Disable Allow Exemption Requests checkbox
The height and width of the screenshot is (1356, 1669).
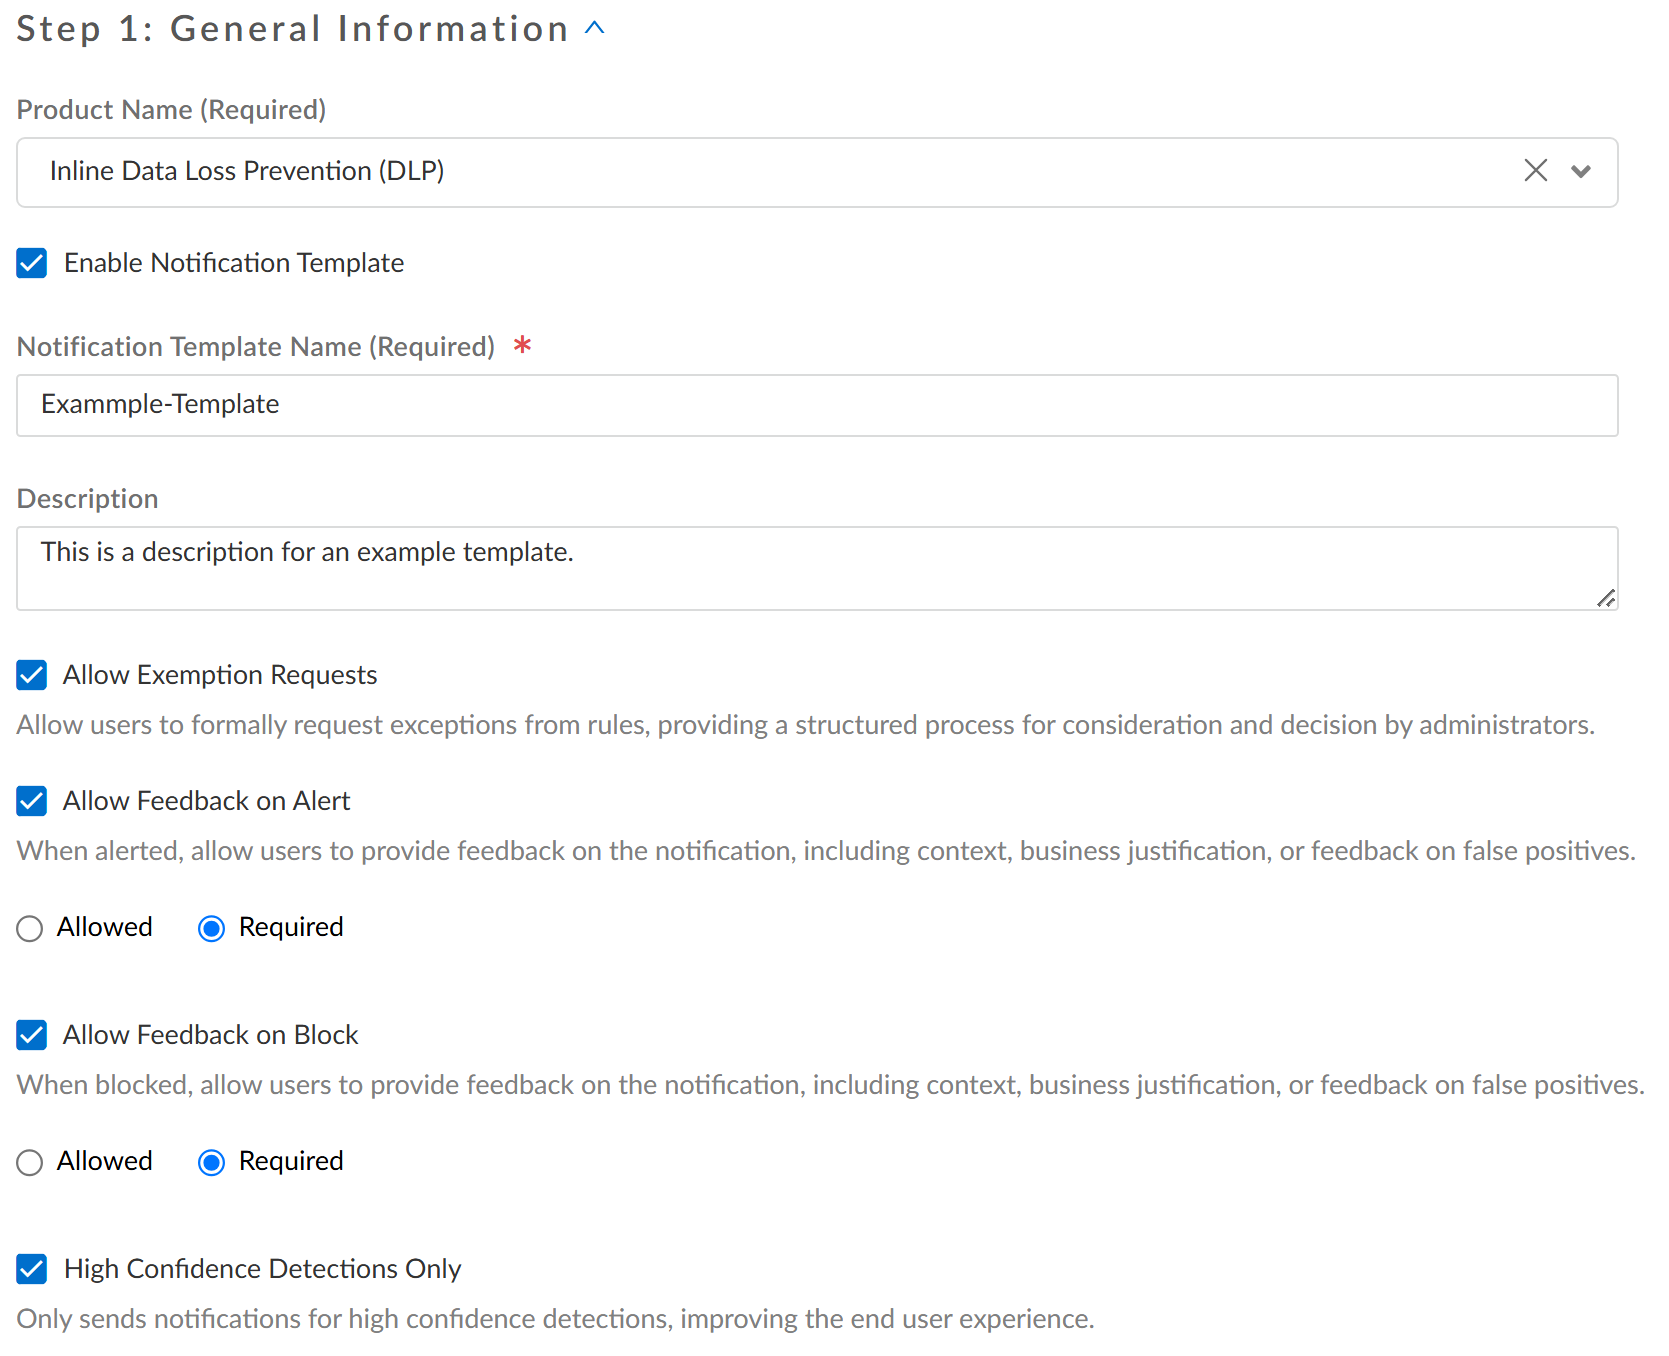click(x=32, y=675)
